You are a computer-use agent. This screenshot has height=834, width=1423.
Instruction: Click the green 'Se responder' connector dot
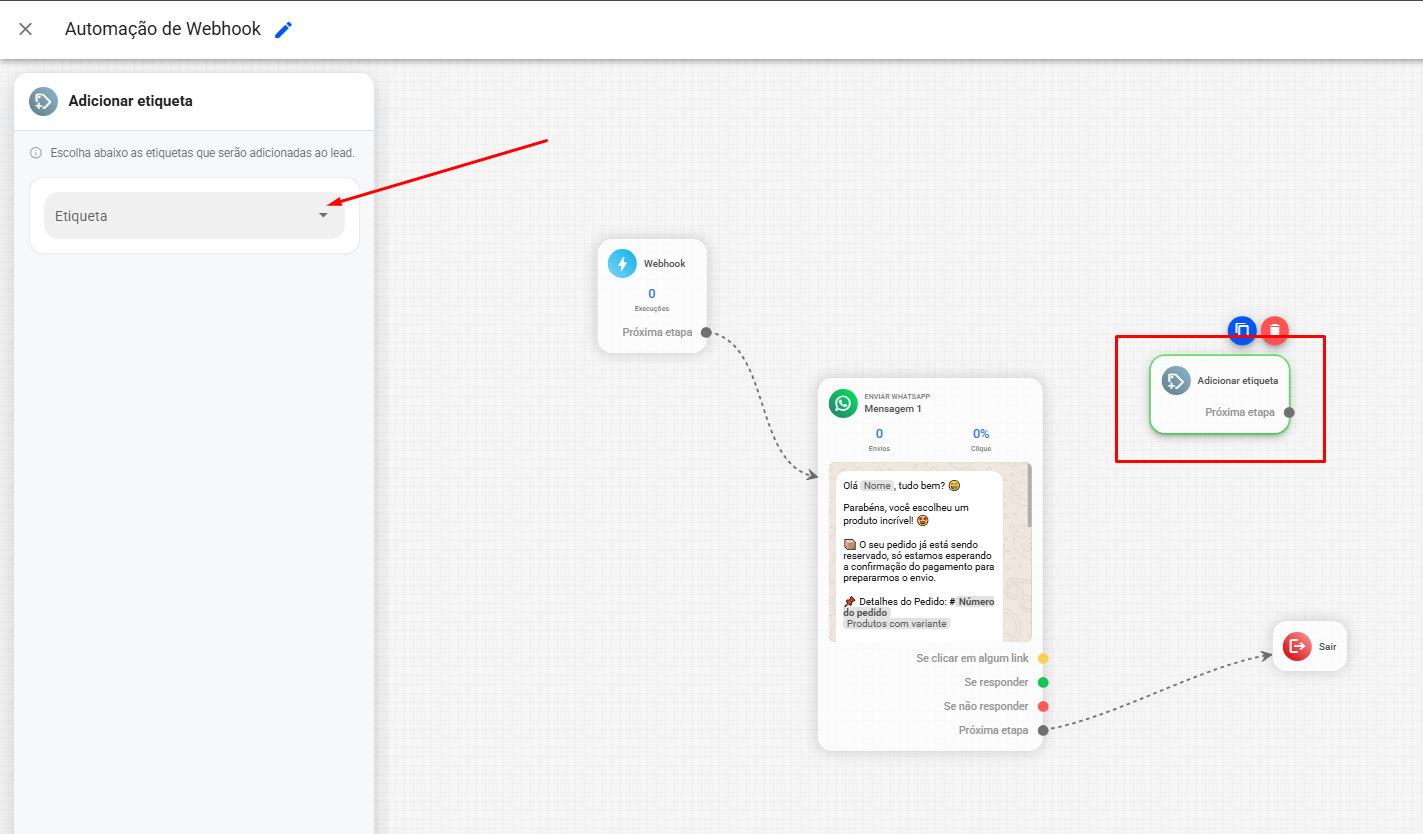1043,683
